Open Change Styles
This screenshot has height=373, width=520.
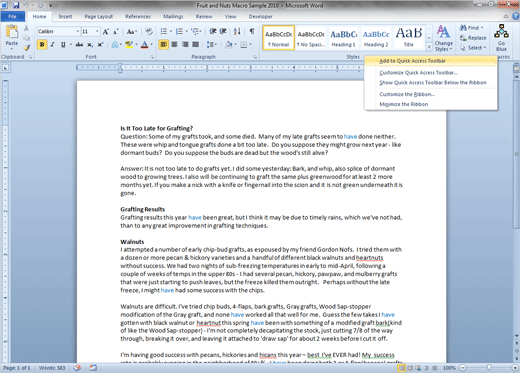443,39
